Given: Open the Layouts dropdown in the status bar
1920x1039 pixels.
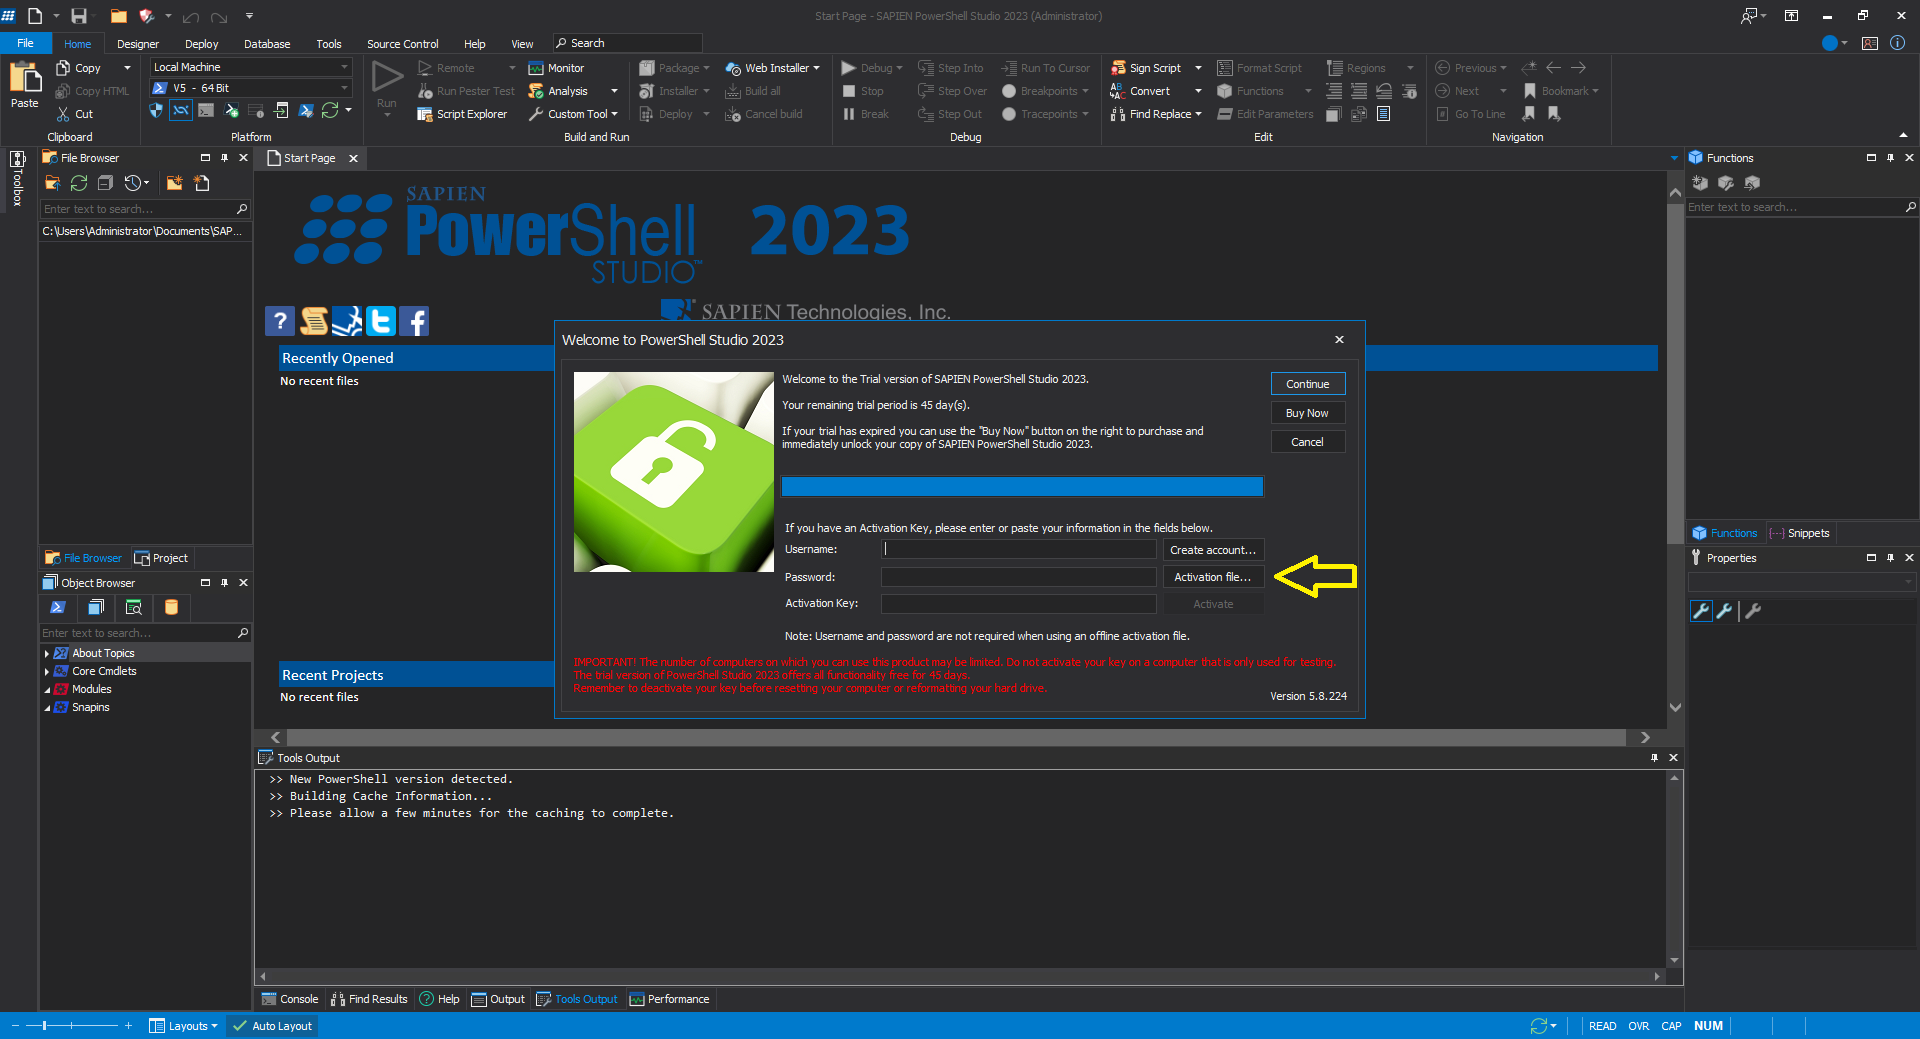Looking at the screenshot, I should [x=183, y=1026].
